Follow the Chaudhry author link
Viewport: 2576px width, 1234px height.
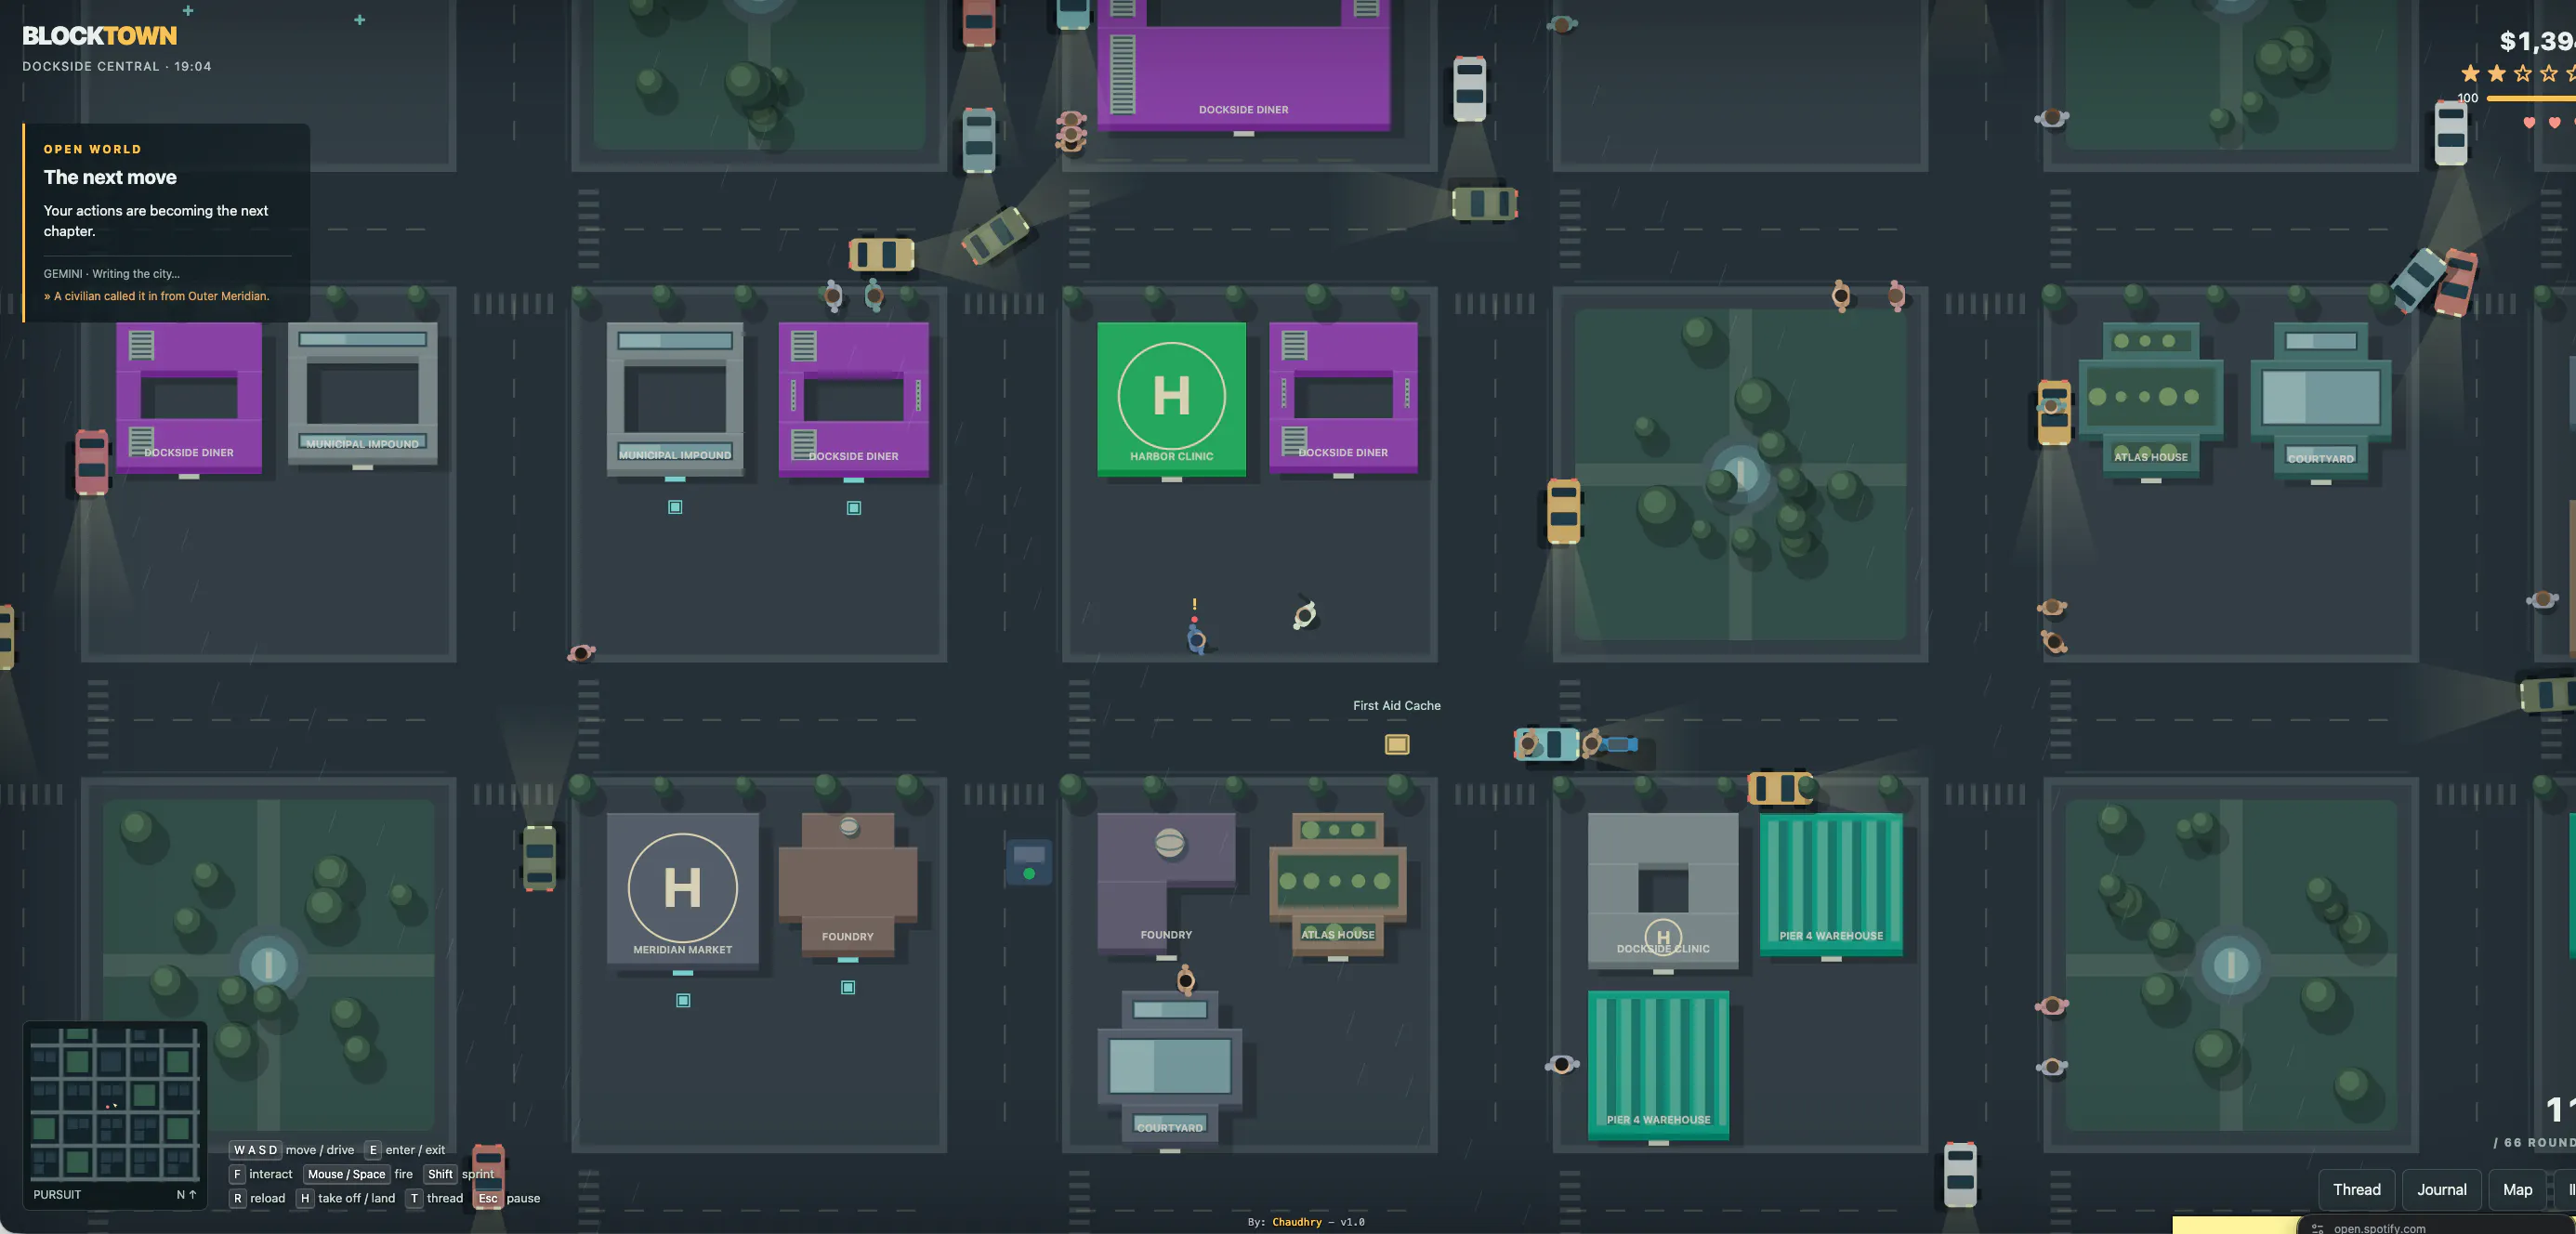pyautogui.click(x=1296, y=1222)
